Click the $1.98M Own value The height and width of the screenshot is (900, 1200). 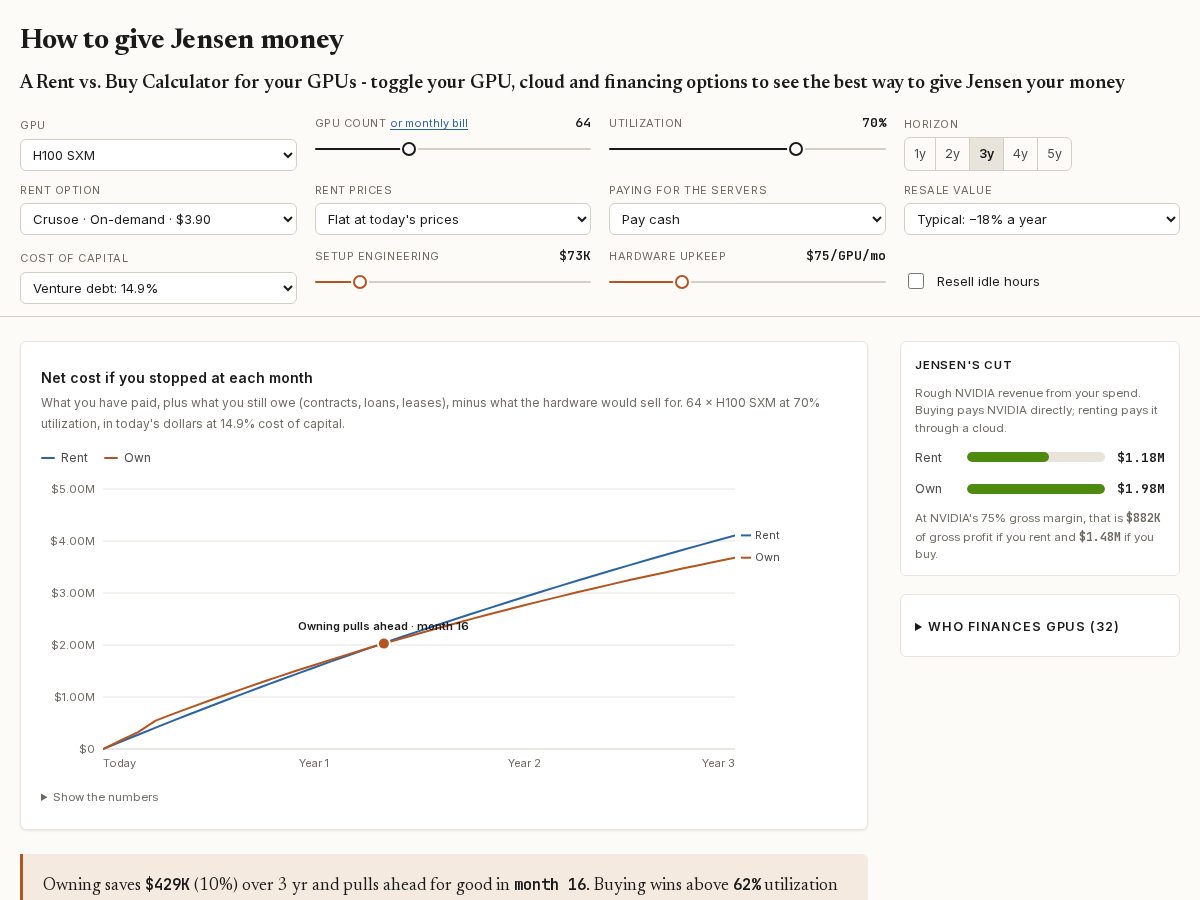pyautogui.click(x=1141, y=489)
